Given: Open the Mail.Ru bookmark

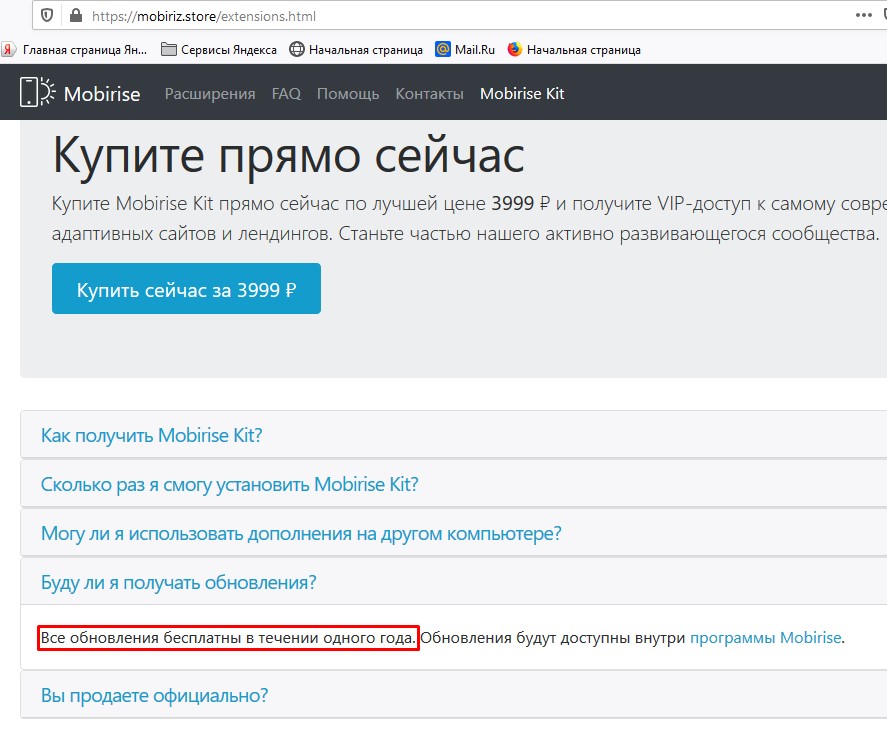Looking at the screenshot, I should [465, 50].
